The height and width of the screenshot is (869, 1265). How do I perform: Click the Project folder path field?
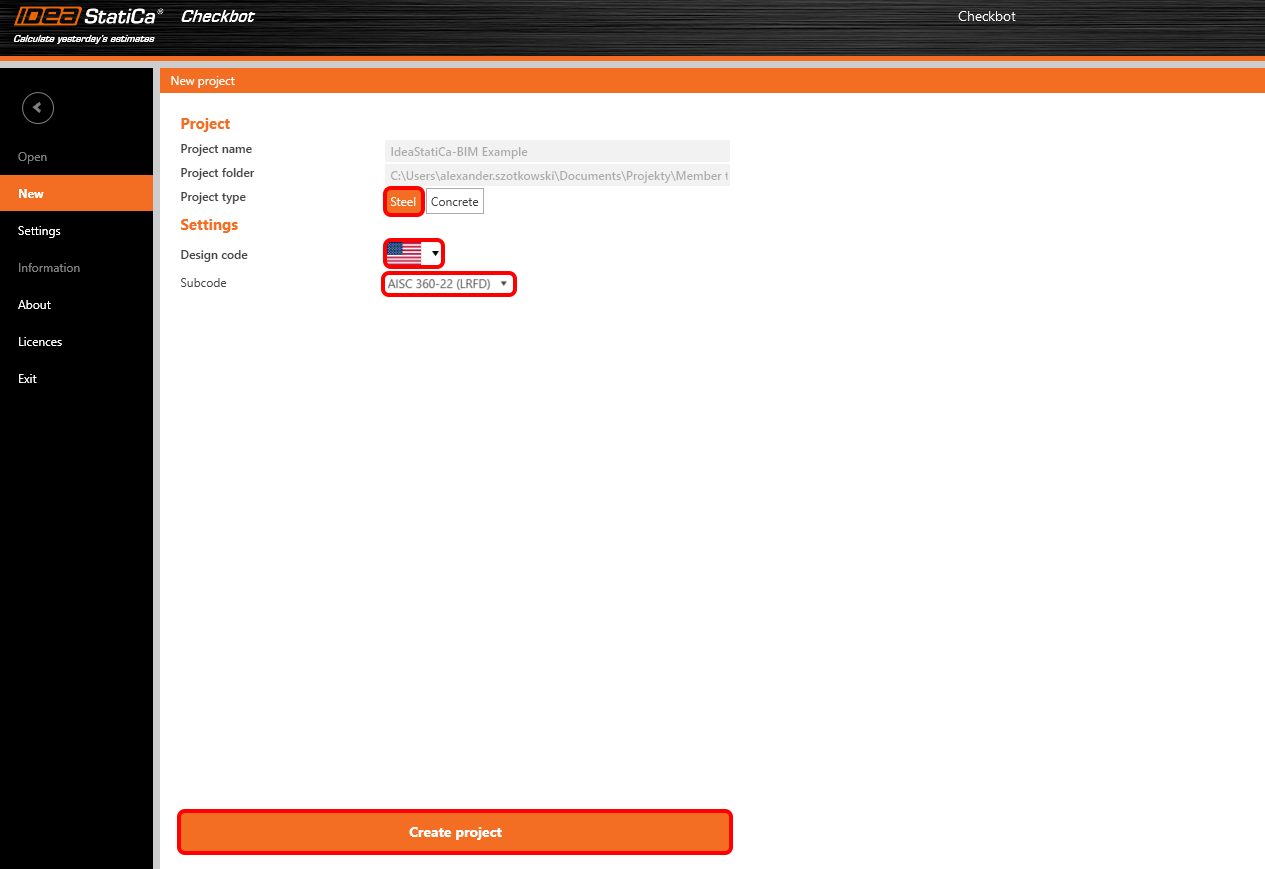(557, 175)
